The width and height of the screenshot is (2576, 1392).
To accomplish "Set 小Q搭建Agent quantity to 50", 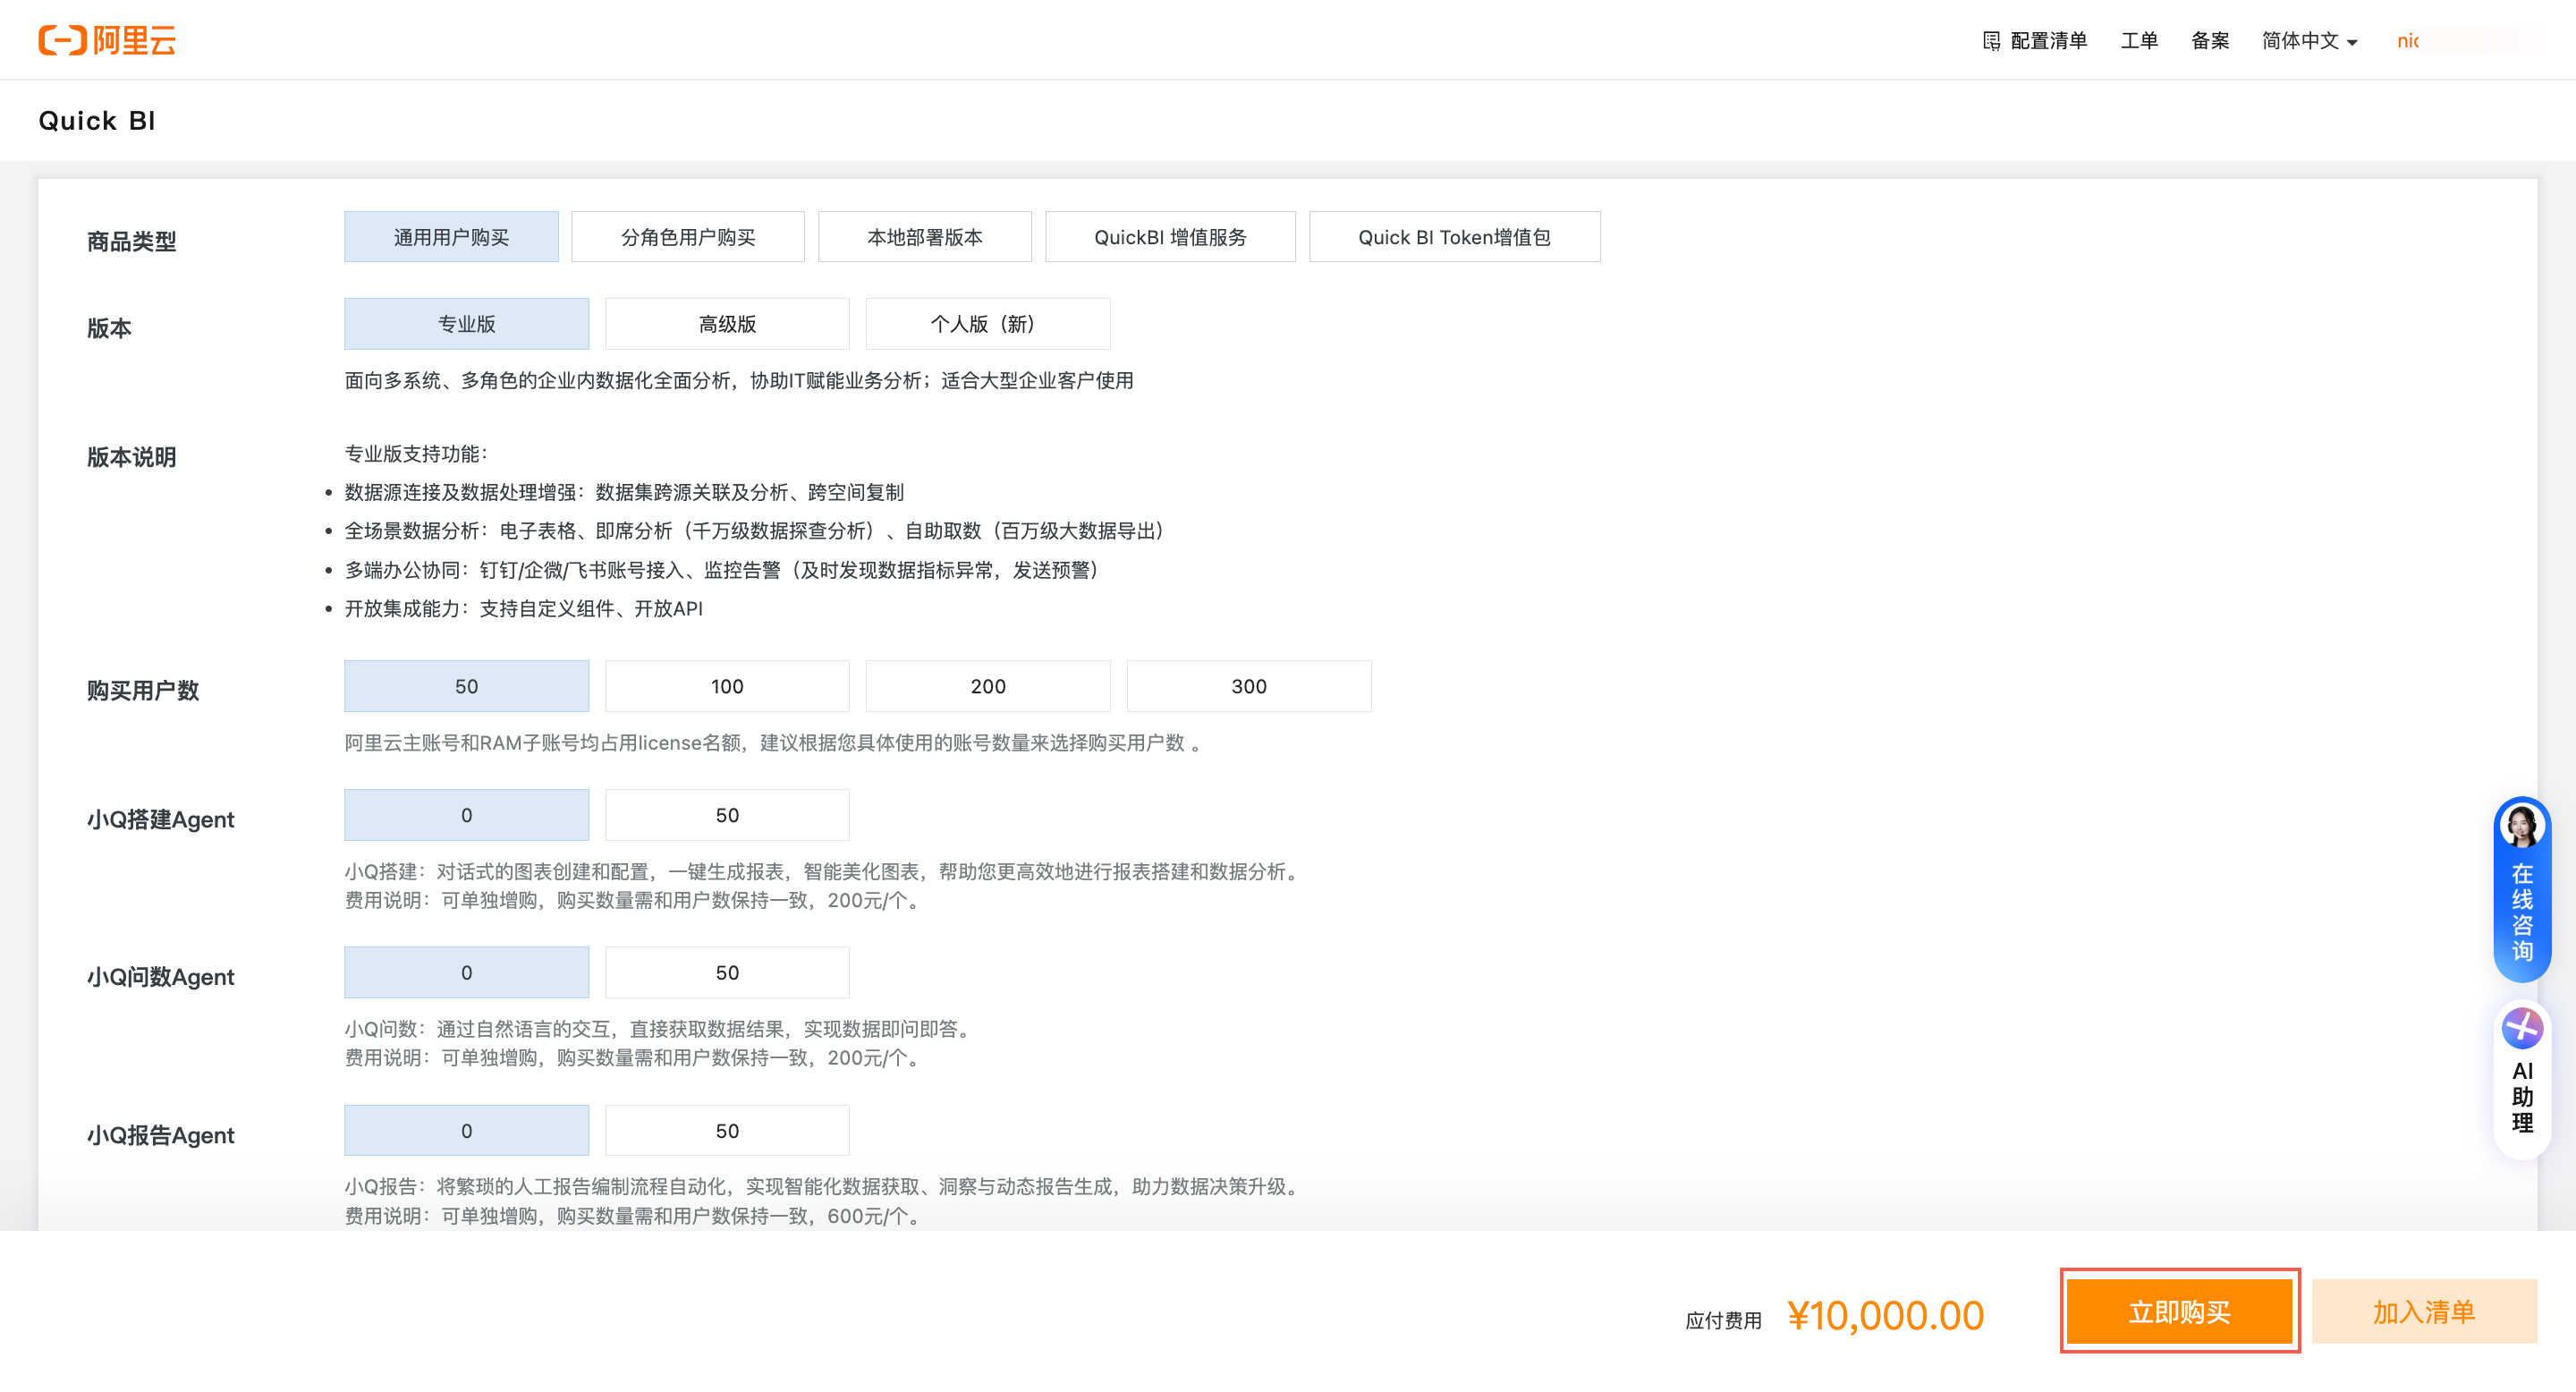I will [727, 815].
